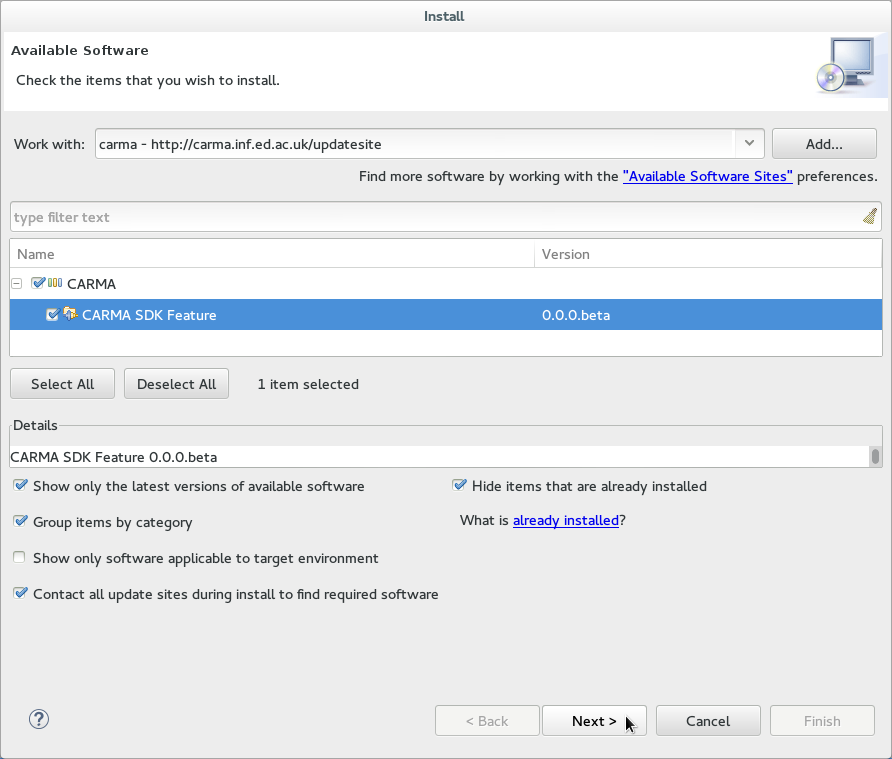Click the CARMA SDK Feature plugin icon
The image size is (892, 759).
tap(70, 314)
